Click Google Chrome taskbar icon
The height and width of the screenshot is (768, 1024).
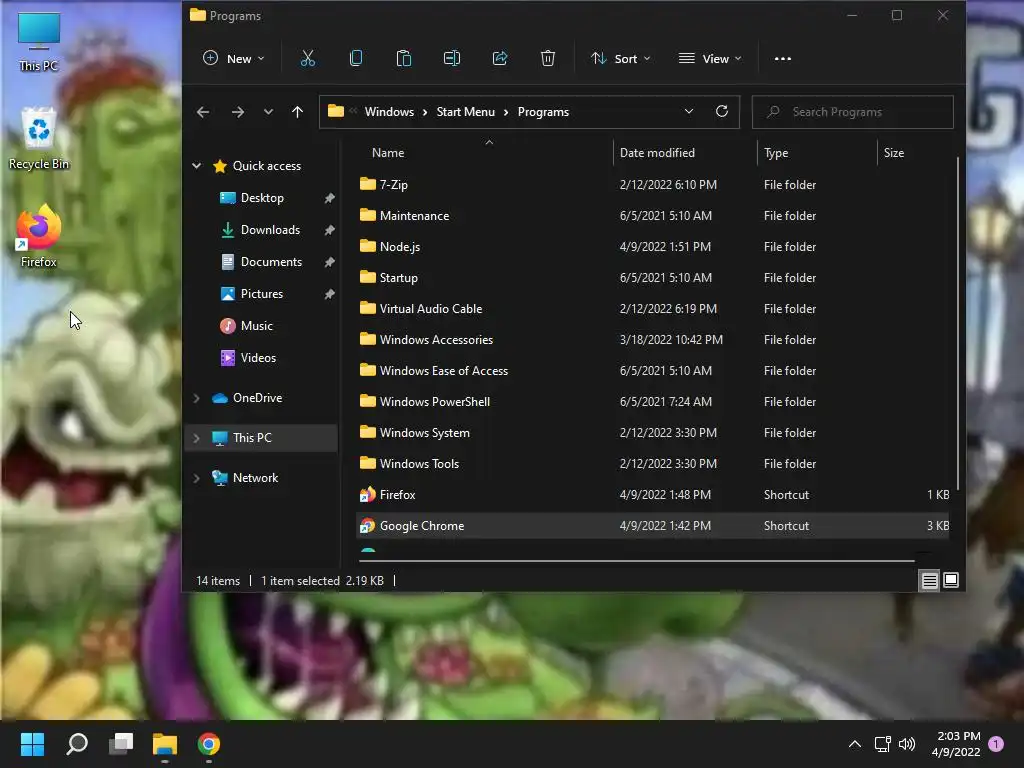(209, 744)
